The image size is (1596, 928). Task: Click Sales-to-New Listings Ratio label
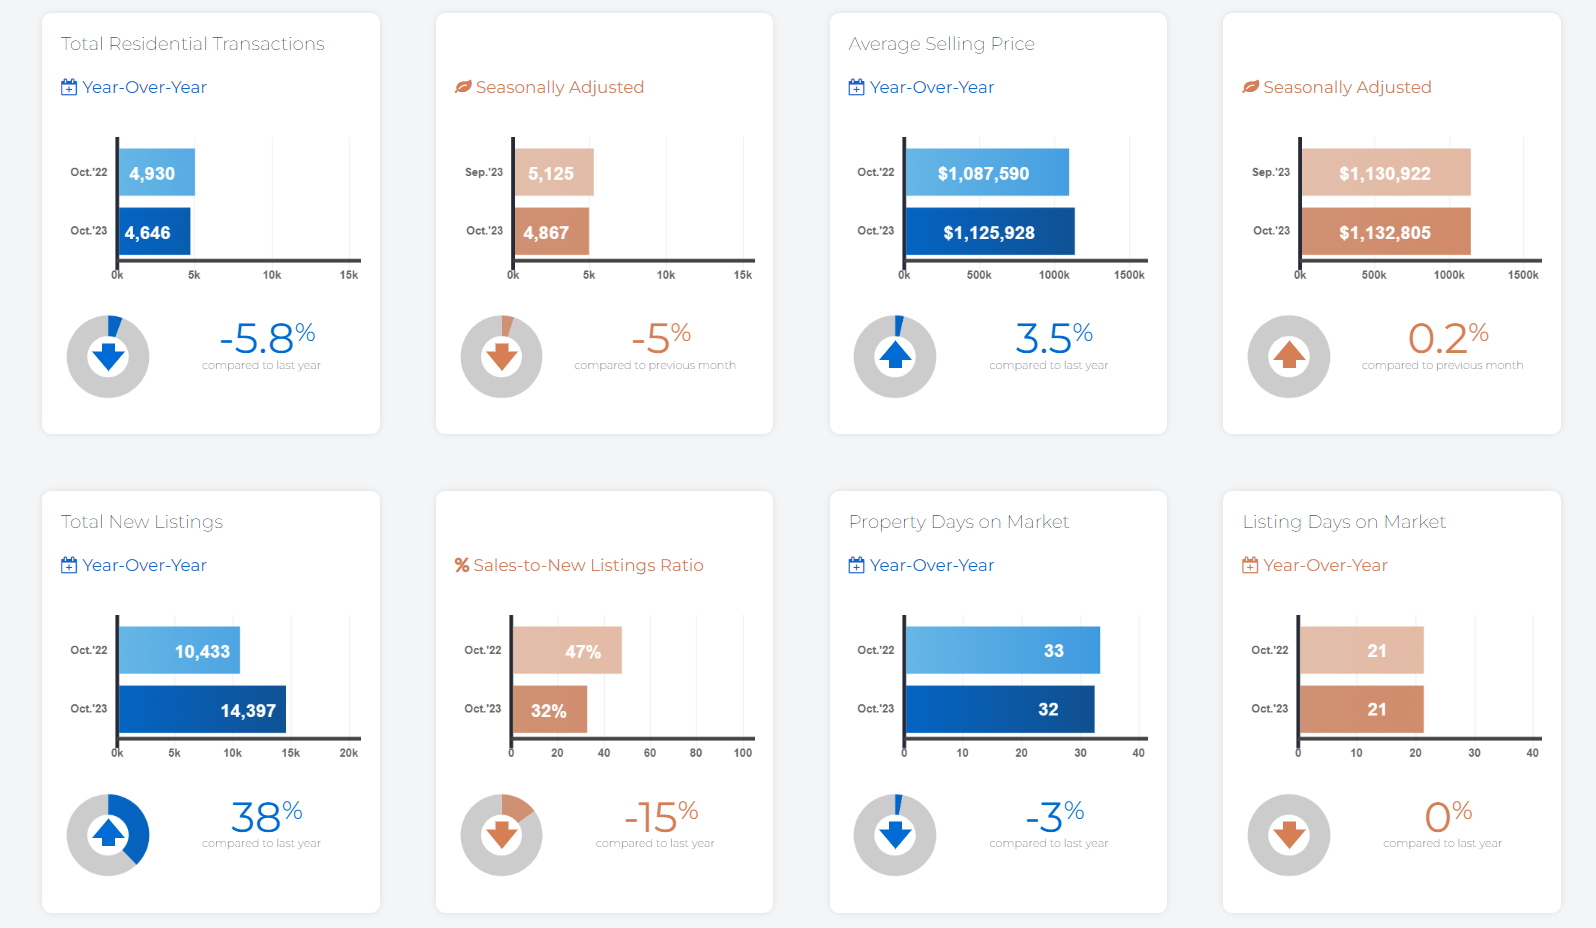(588, 565)
